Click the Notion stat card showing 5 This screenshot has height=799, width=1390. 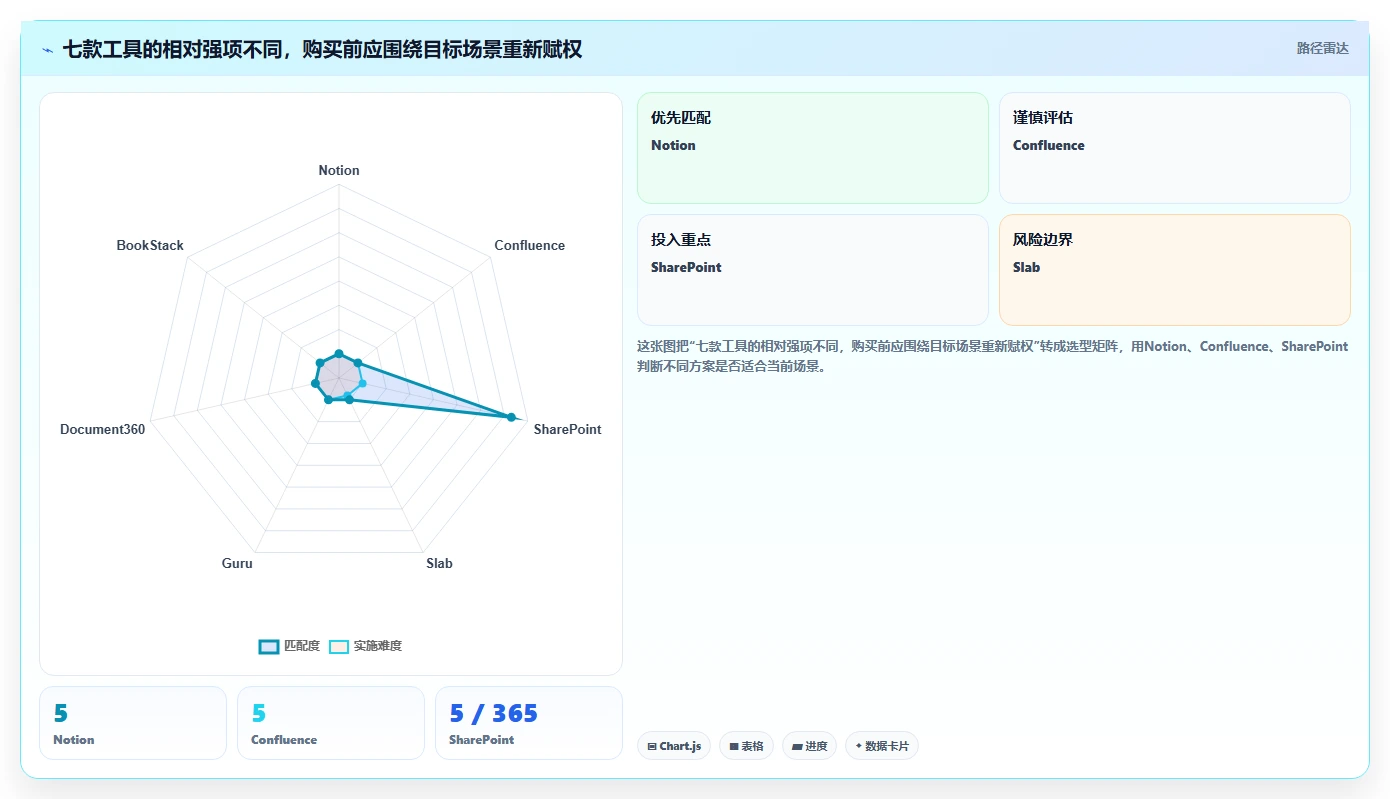click(x=133, y=723)
